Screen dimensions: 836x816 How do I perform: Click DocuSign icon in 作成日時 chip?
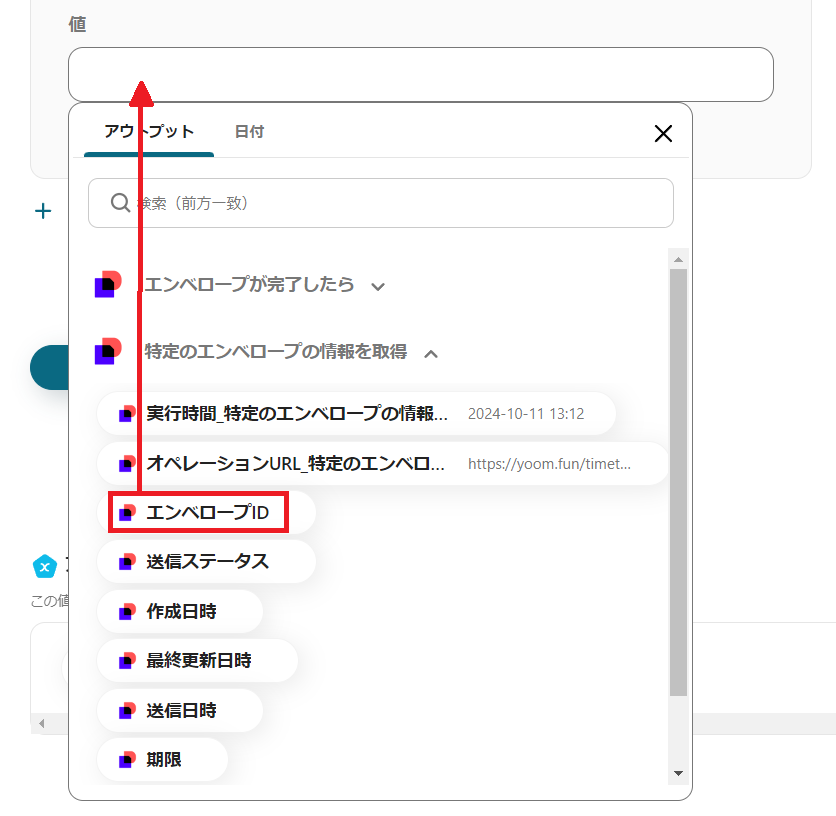click(127, 612)
